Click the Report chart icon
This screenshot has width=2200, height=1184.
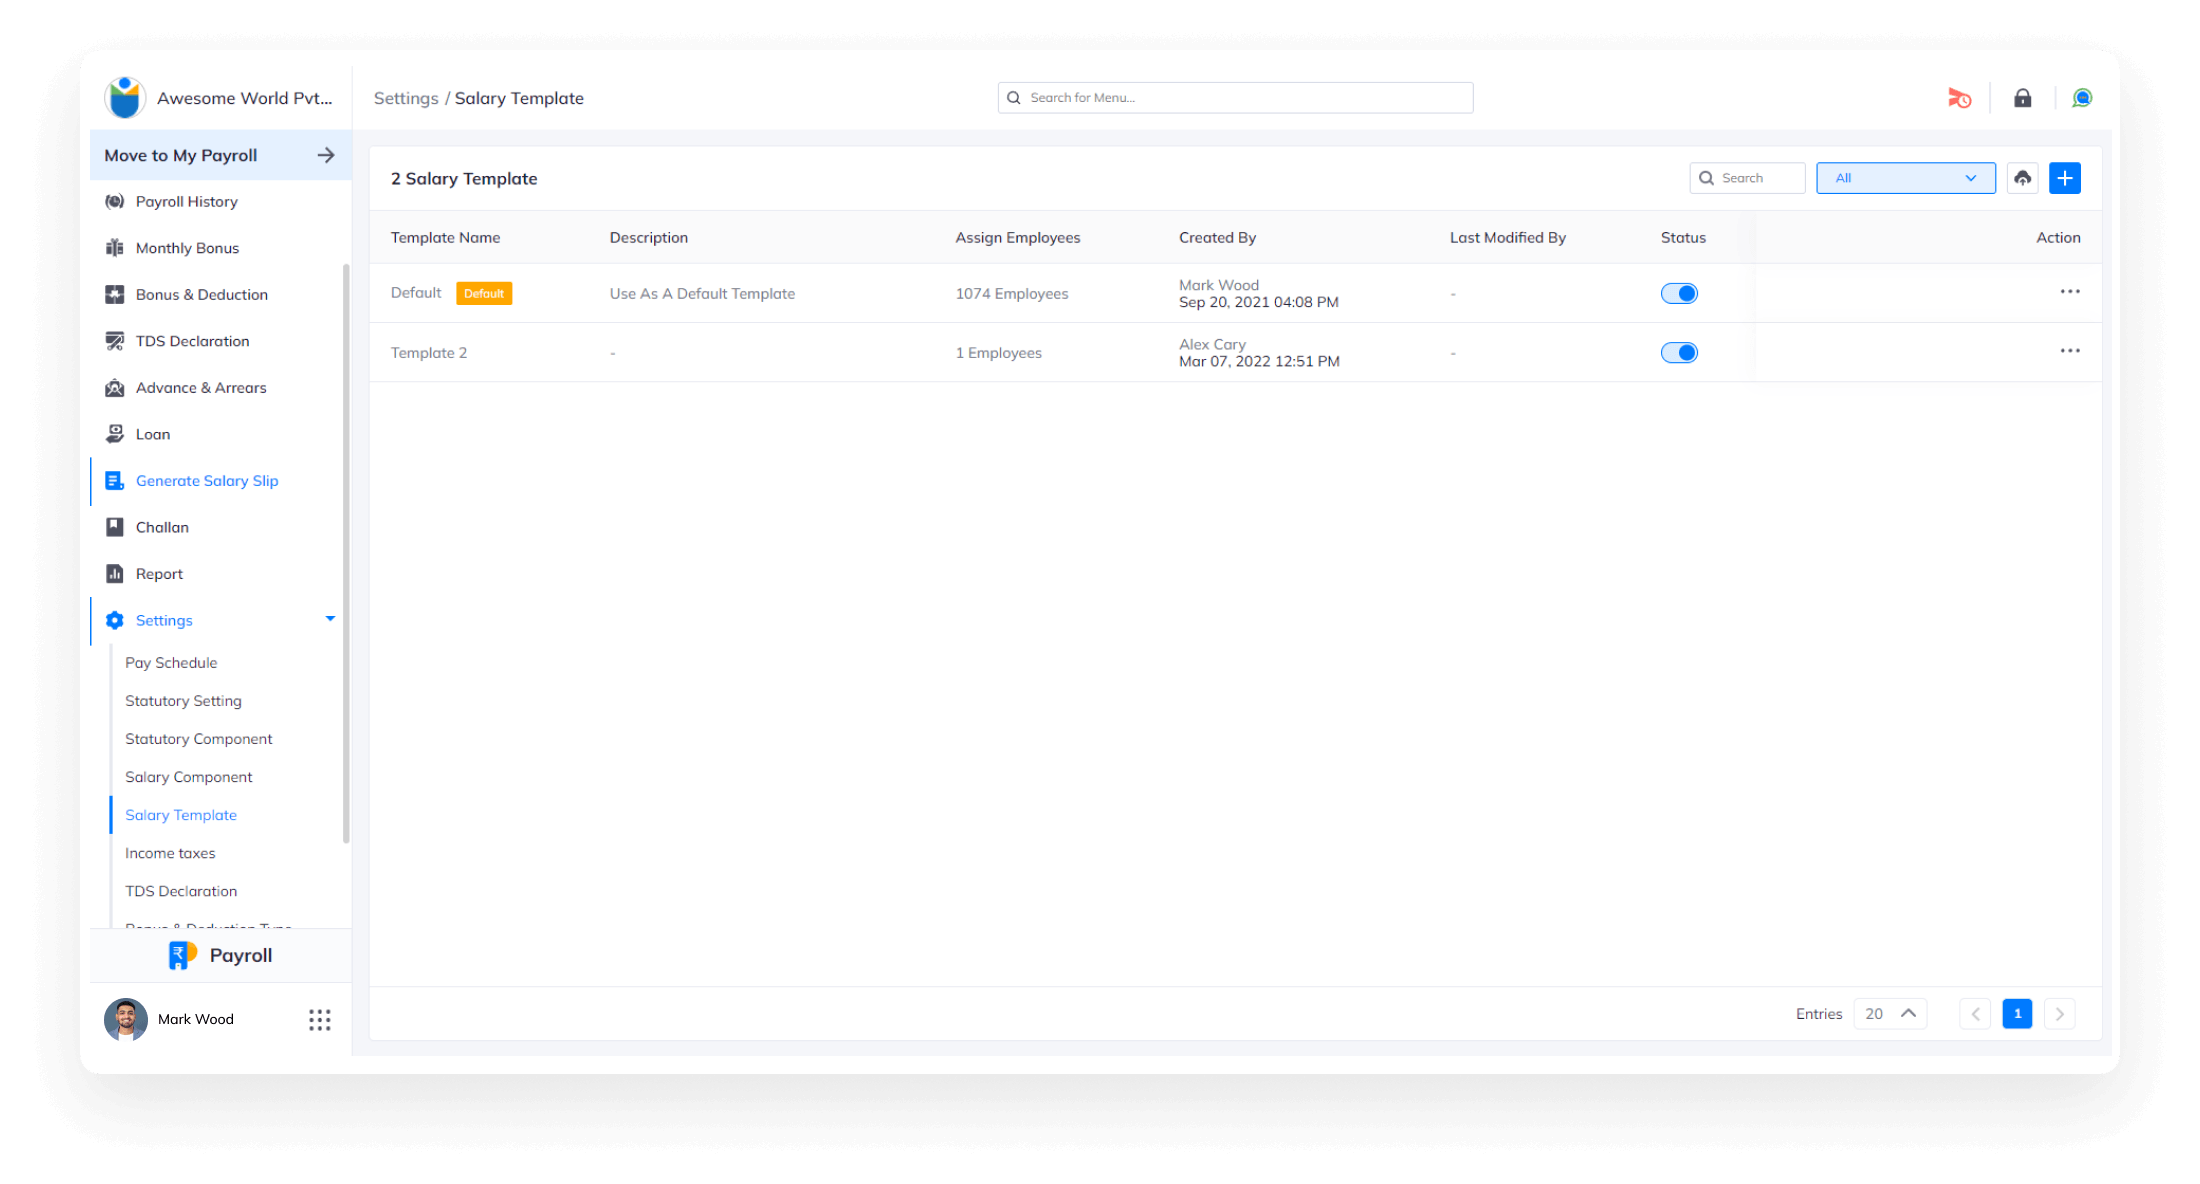(x=115, y=574)
